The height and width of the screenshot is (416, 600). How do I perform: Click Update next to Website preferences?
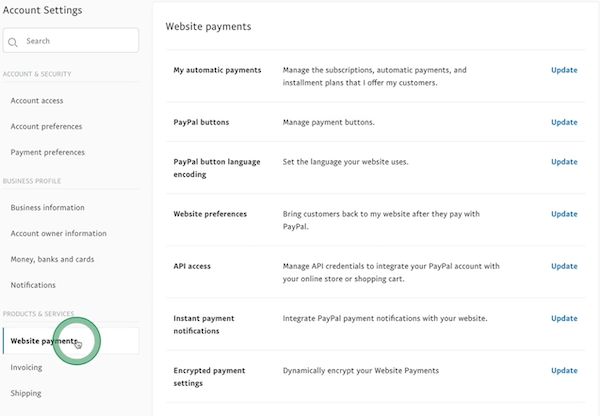coord(564,213)
